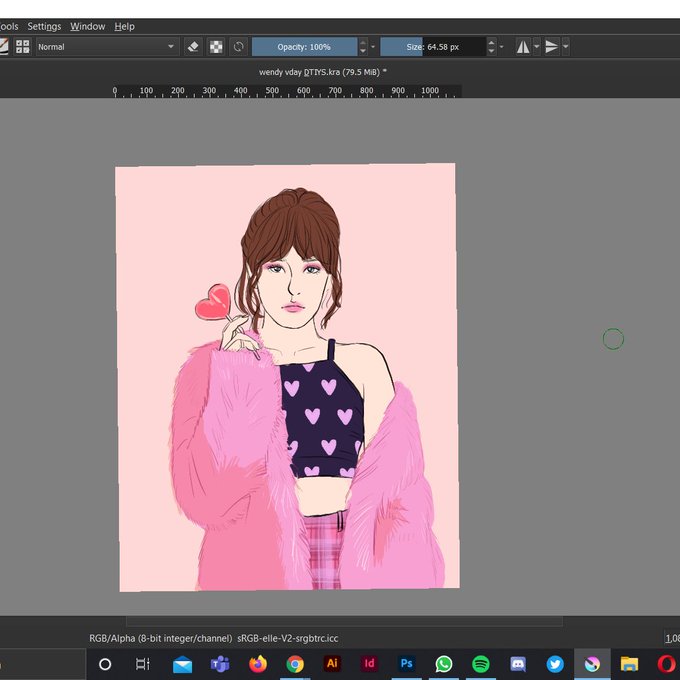Open the Help menu
The height and width of the screenshot is (680, 680).
pos(124,26)
